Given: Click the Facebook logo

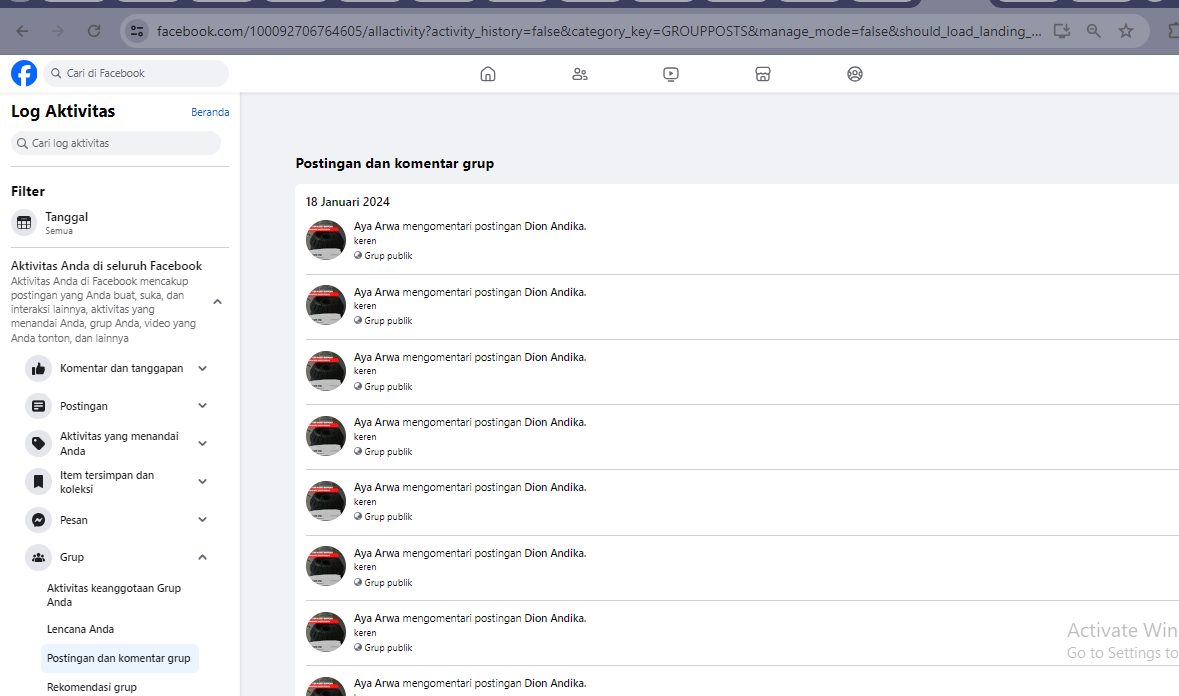Looking at the screenshot, I should 24,73.
